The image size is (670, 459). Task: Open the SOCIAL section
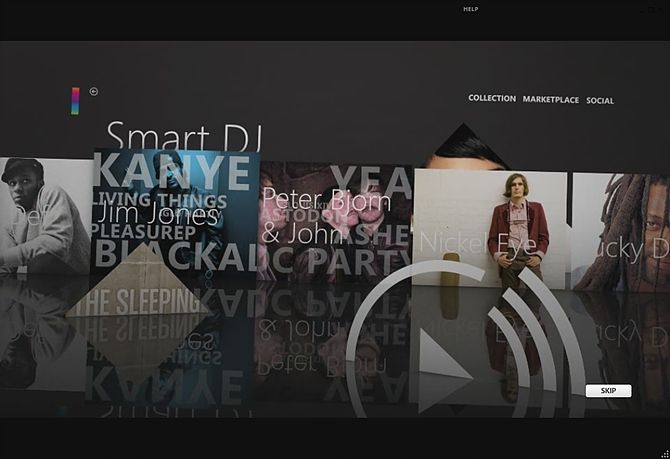(600, 101)
